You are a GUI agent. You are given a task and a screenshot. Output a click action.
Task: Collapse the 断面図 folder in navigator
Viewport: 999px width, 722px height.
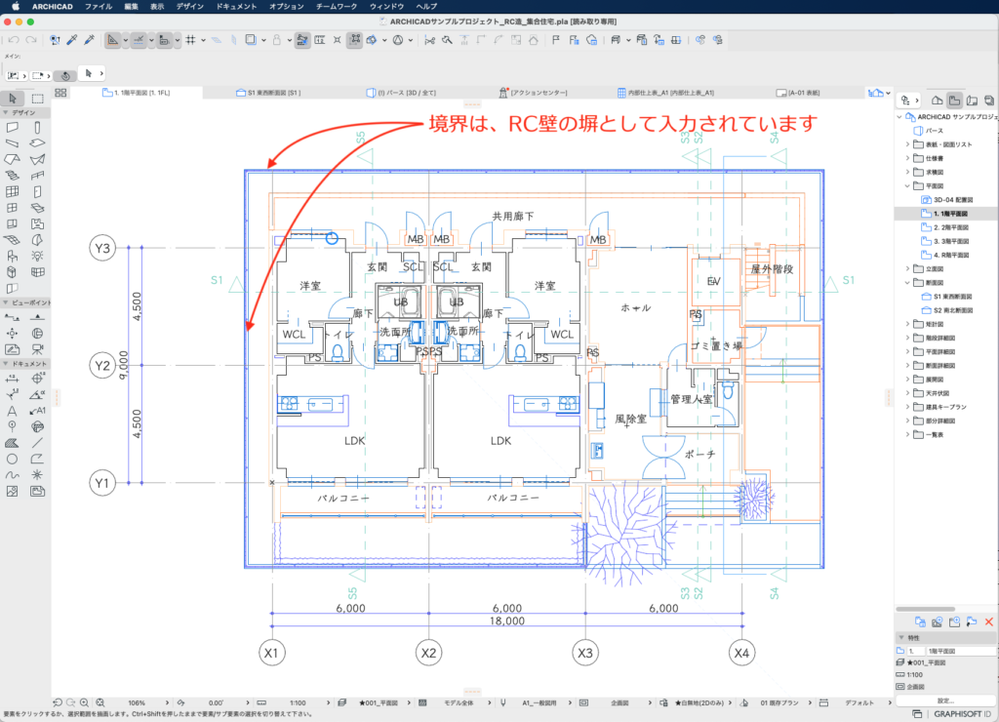907,282
